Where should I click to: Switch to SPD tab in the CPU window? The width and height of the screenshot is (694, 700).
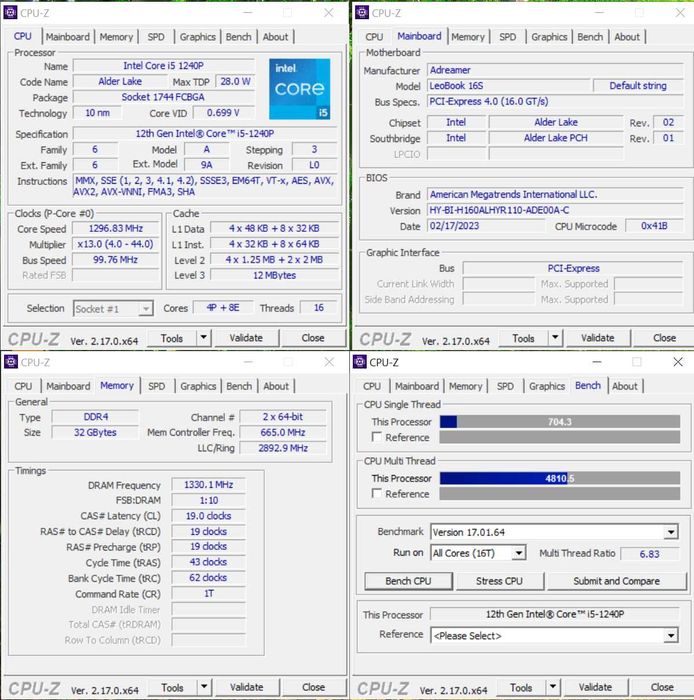pos(156,37)
